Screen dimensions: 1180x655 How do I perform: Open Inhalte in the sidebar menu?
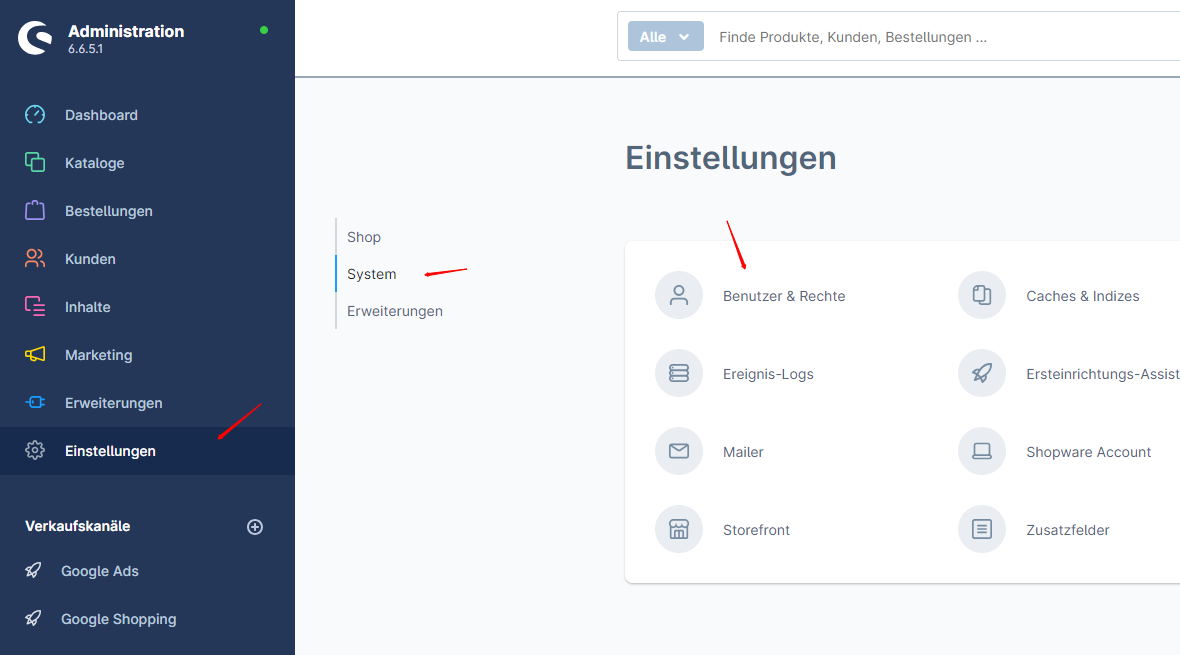tap(88, 307)
